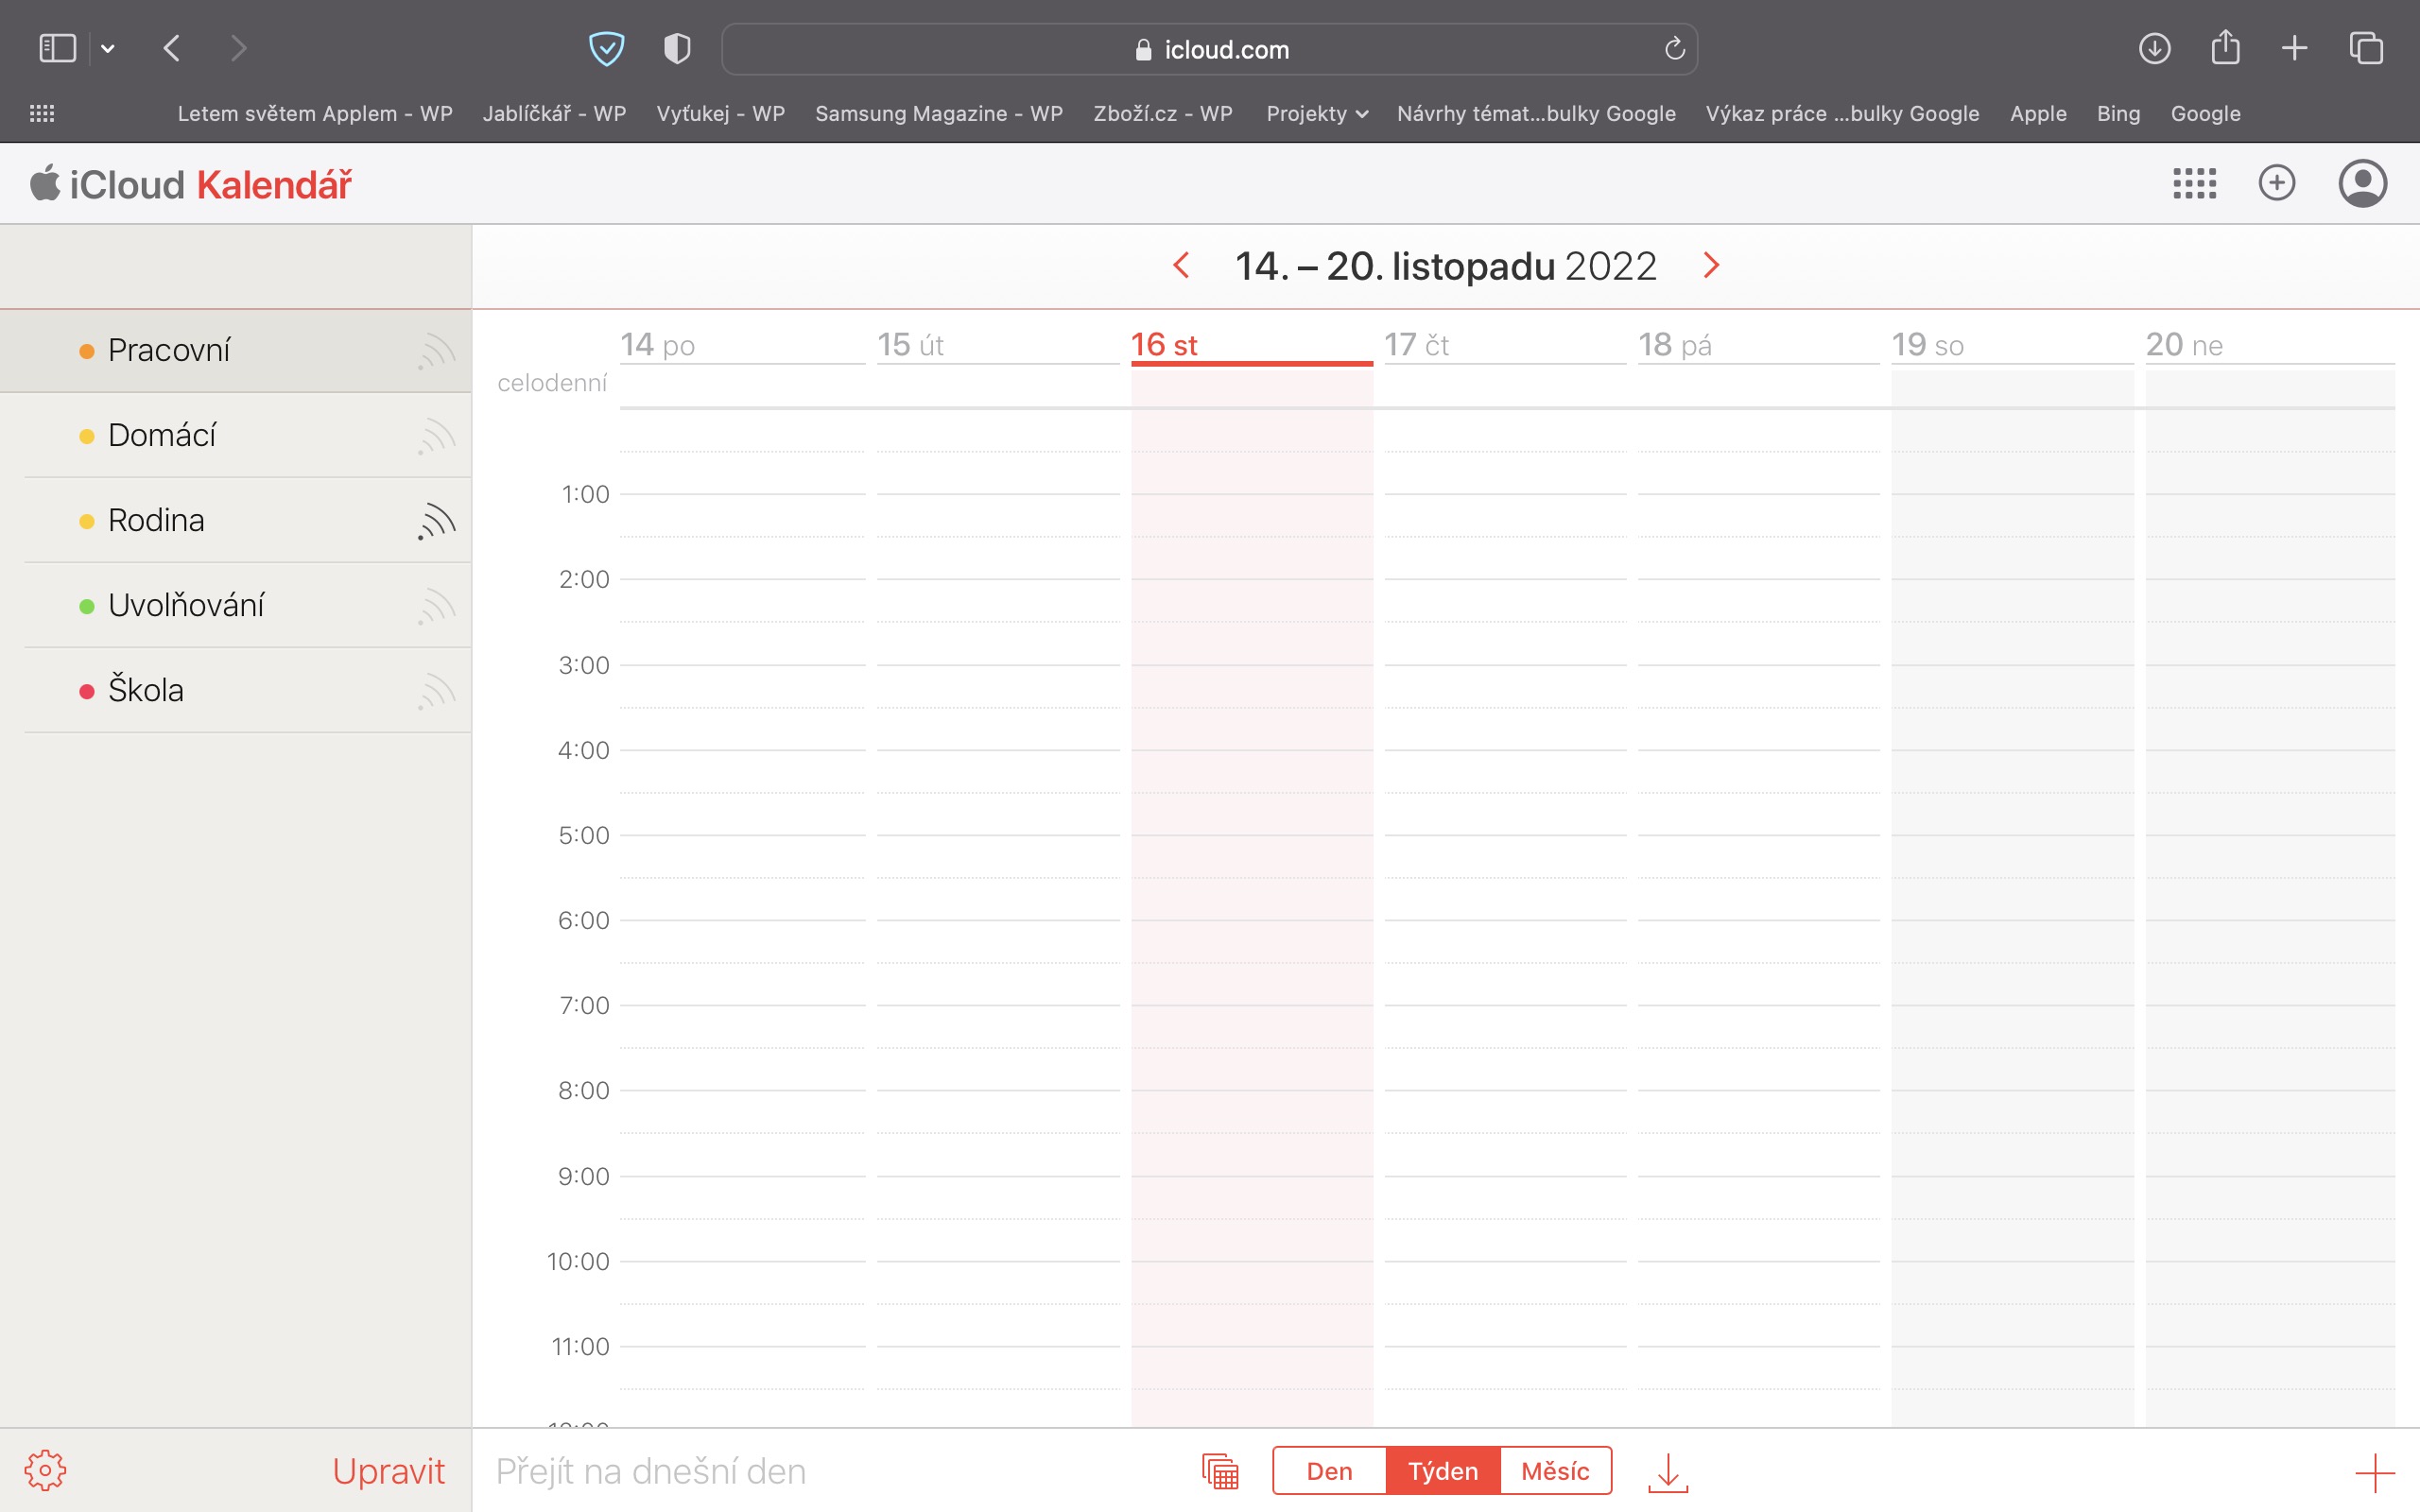Add new event with bottom plus icon

[x=2374, y=1472]
